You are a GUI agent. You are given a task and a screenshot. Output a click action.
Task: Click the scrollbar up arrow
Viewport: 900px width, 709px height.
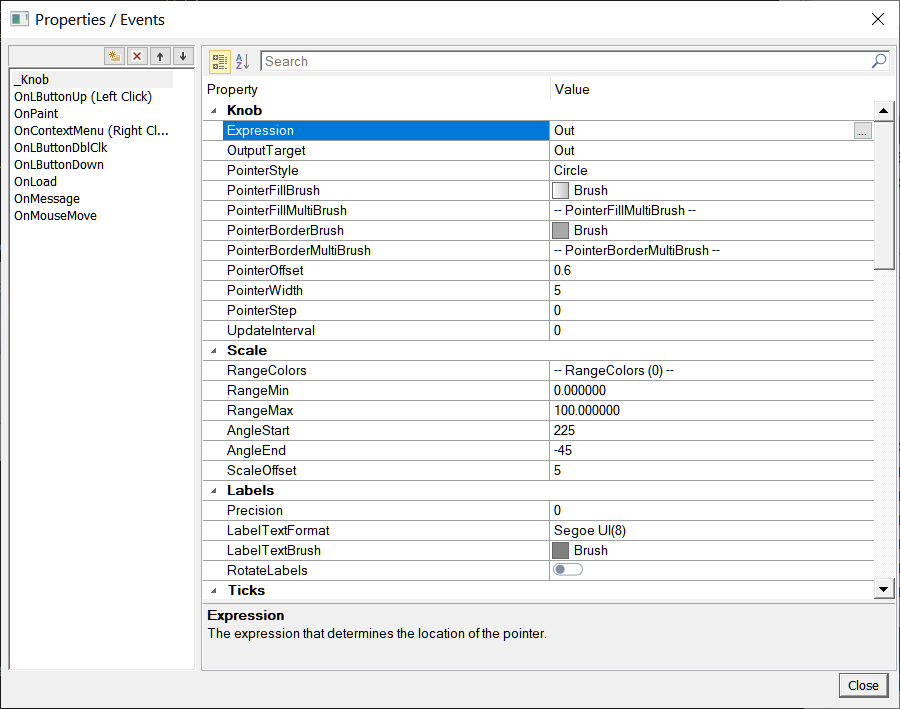click(883, 111)
